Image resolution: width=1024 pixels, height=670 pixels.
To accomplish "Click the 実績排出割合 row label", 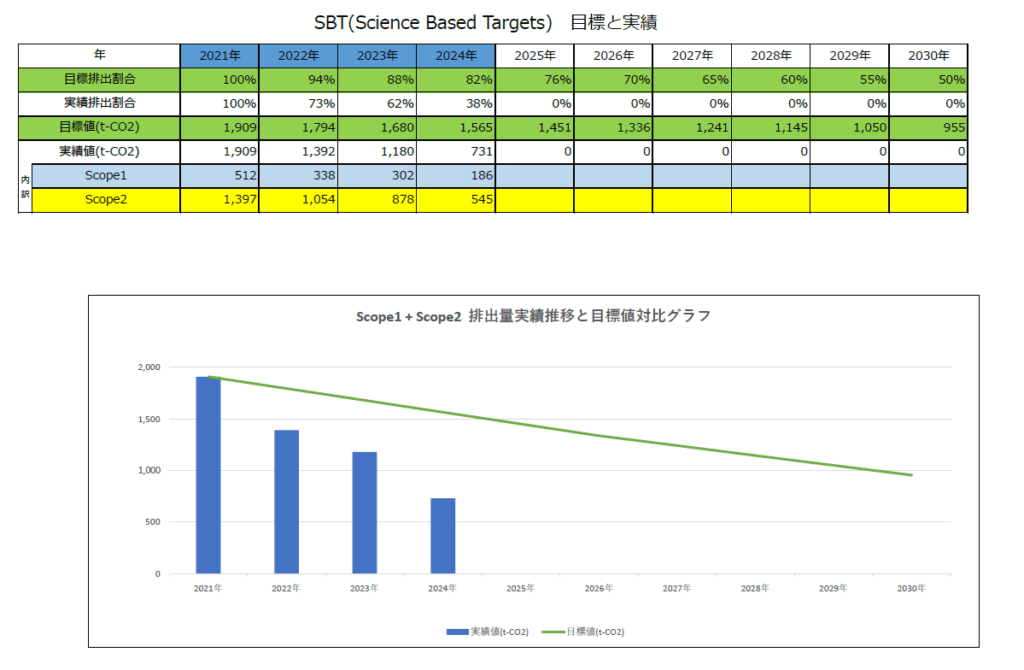I will [x=99, y=103].
